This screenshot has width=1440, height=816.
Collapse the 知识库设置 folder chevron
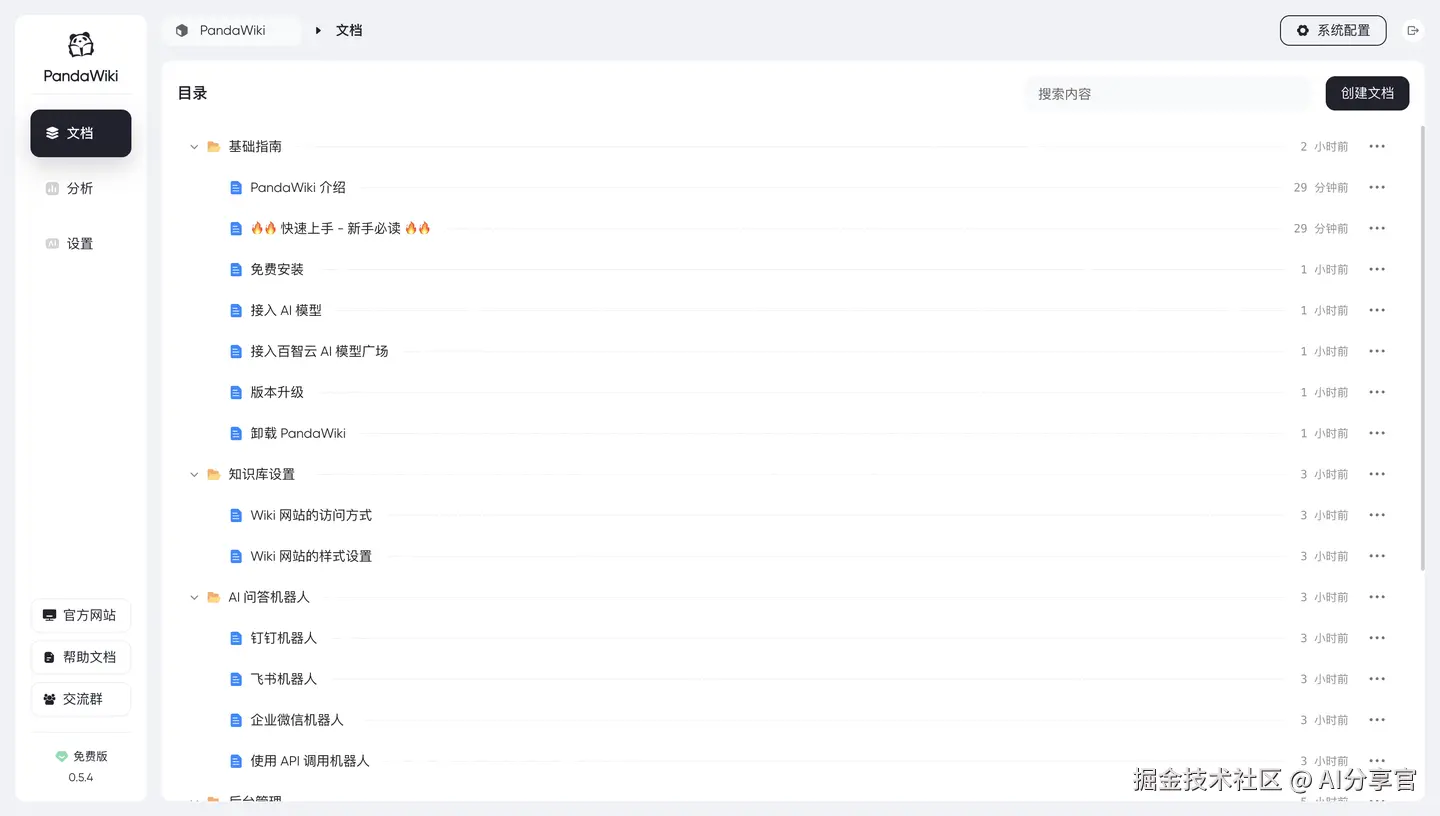click(194, 475)
